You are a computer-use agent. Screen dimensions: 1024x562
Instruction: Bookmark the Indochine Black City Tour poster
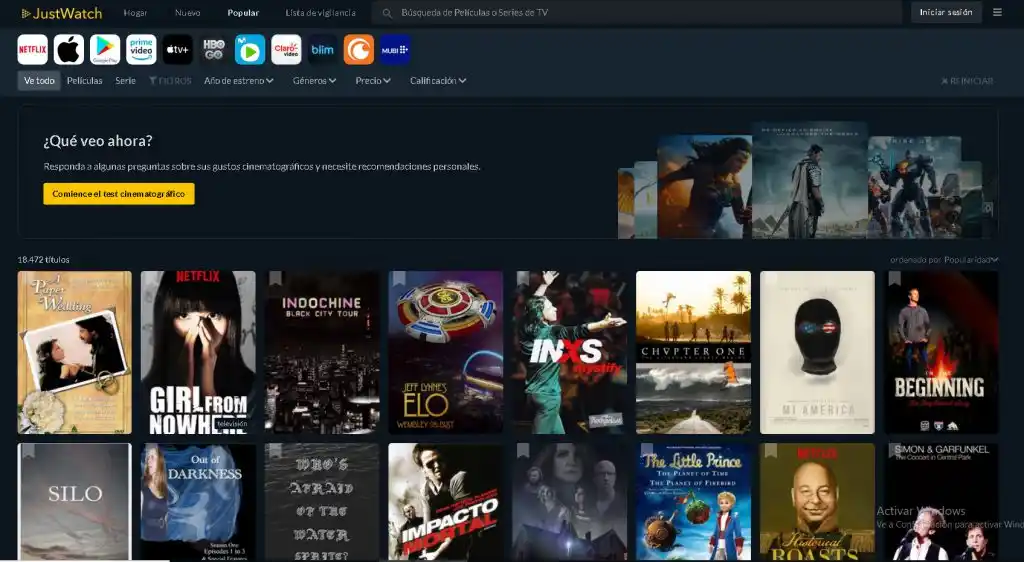(x=276, y=279)
